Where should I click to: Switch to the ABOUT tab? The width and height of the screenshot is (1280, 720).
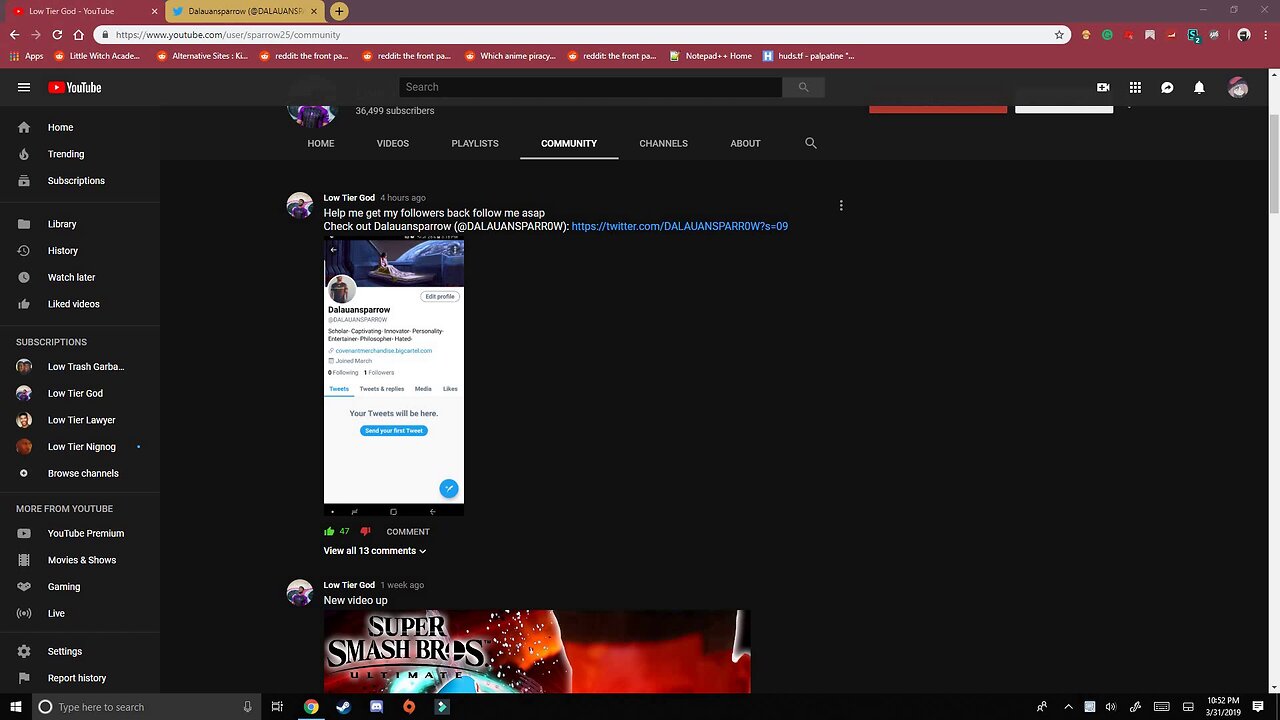(x=745, y=143)
